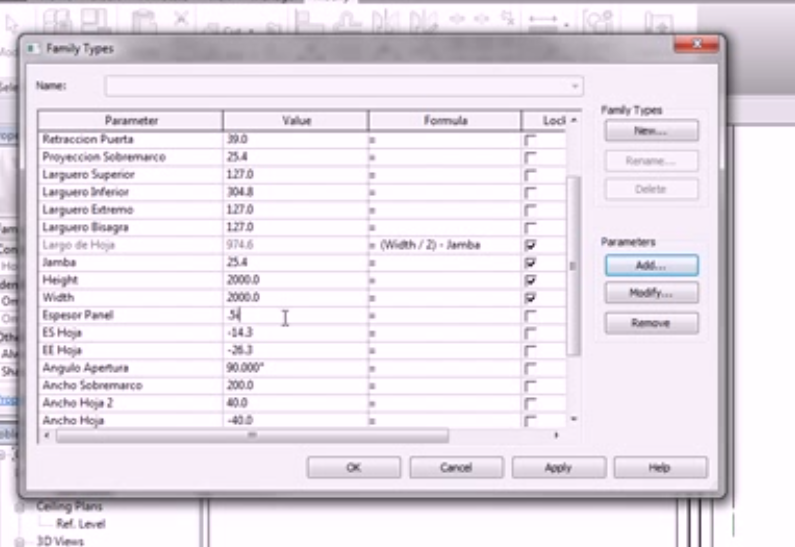Image resolution: width=795 pixels, height=547 pixels.
Task: Edit the Retraccion Puerta value 39.0
Action: click(x=296, y=139)
